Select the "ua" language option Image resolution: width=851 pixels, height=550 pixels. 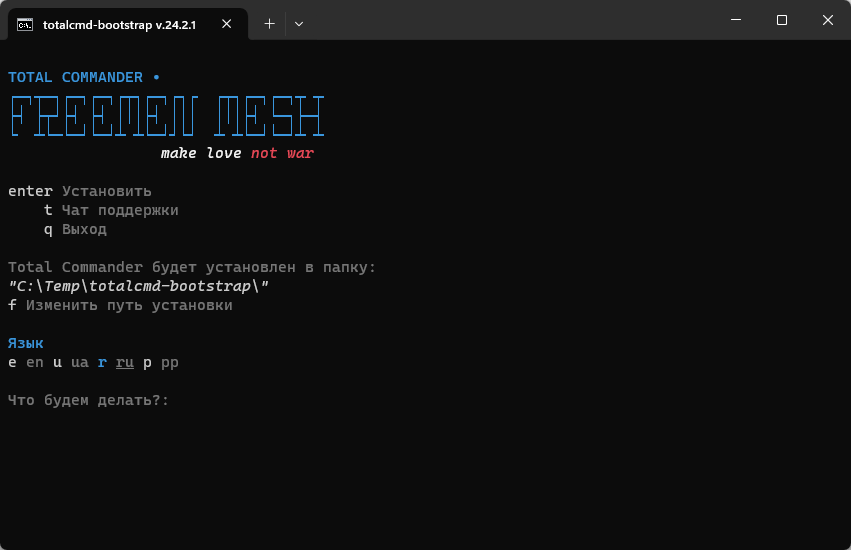(80, 362)
